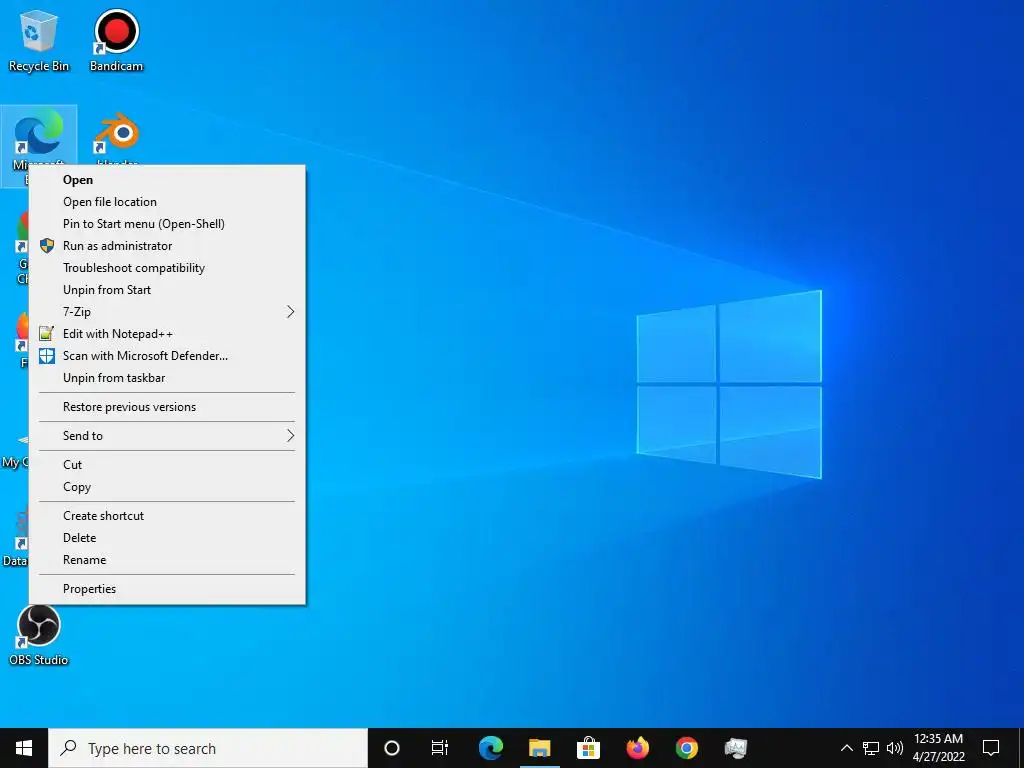The image size is (1024, 768).
Task: Choose Rename from the context menu
Action: [x=167, y=560]
